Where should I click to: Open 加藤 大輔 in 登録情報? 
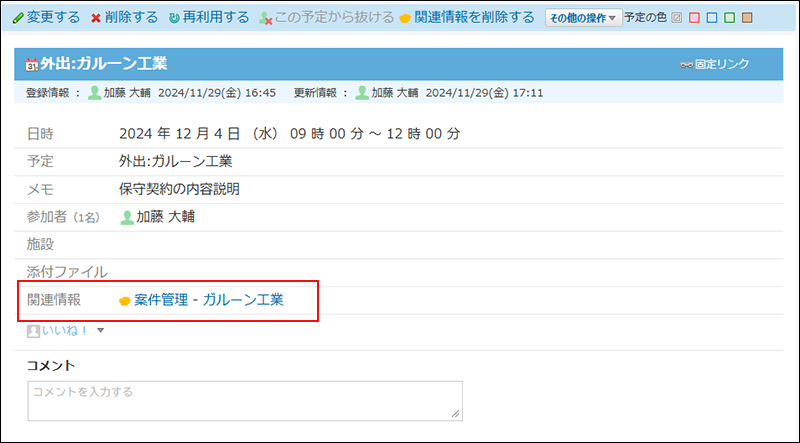point(127,93)
